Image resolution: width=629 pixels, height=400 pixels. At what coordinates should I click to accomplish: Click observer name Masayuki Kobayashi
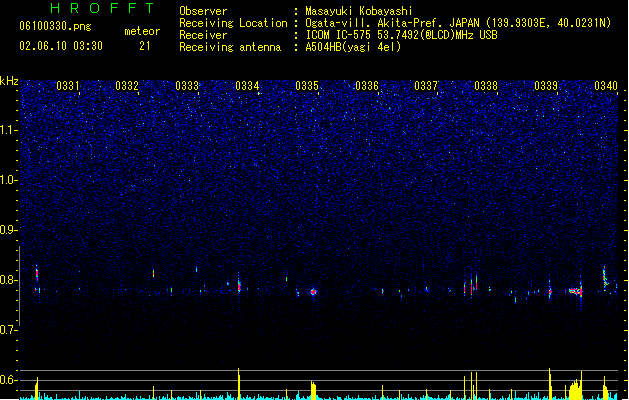pos(359,11)
